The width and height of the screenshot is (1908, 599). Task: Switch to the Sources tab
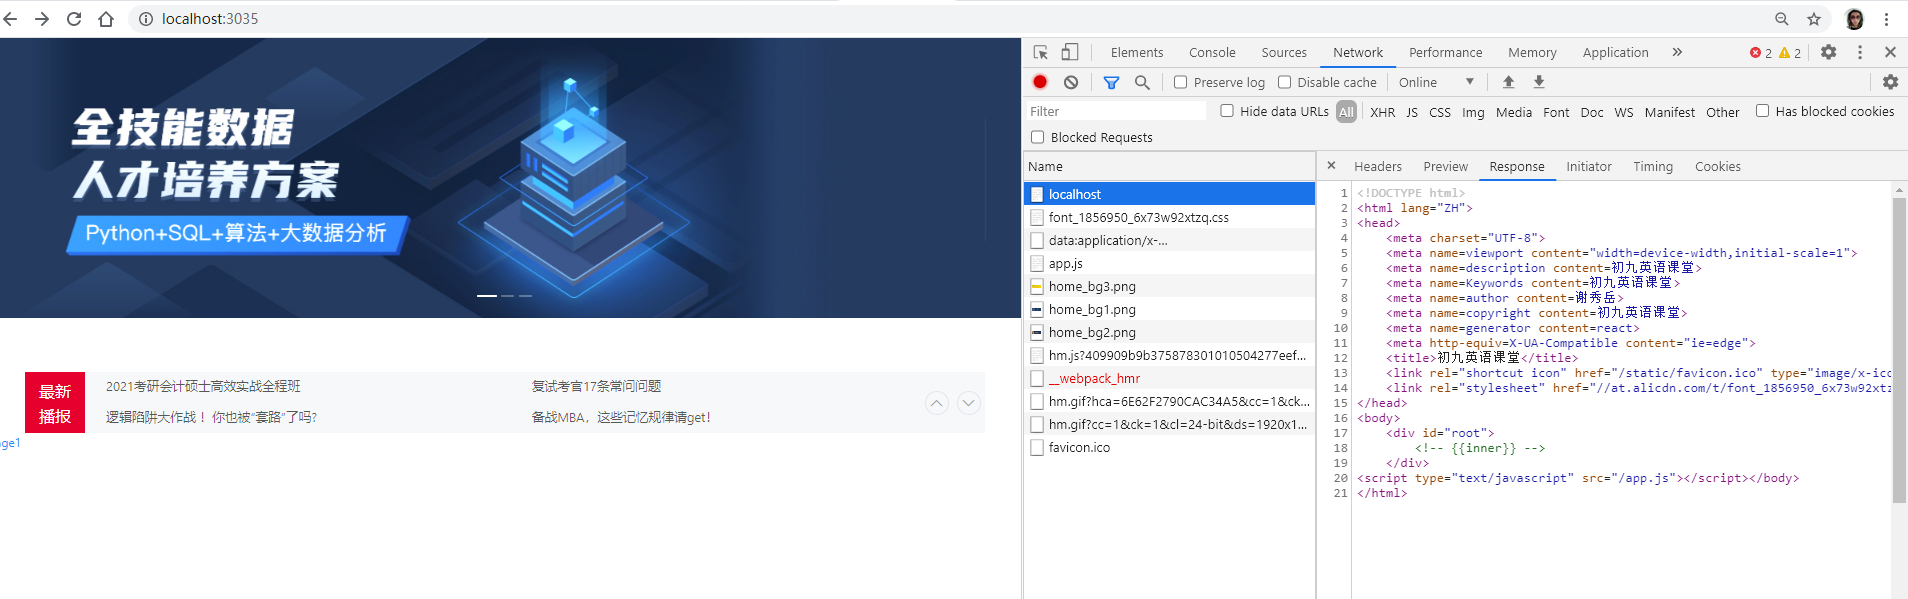1284,53
